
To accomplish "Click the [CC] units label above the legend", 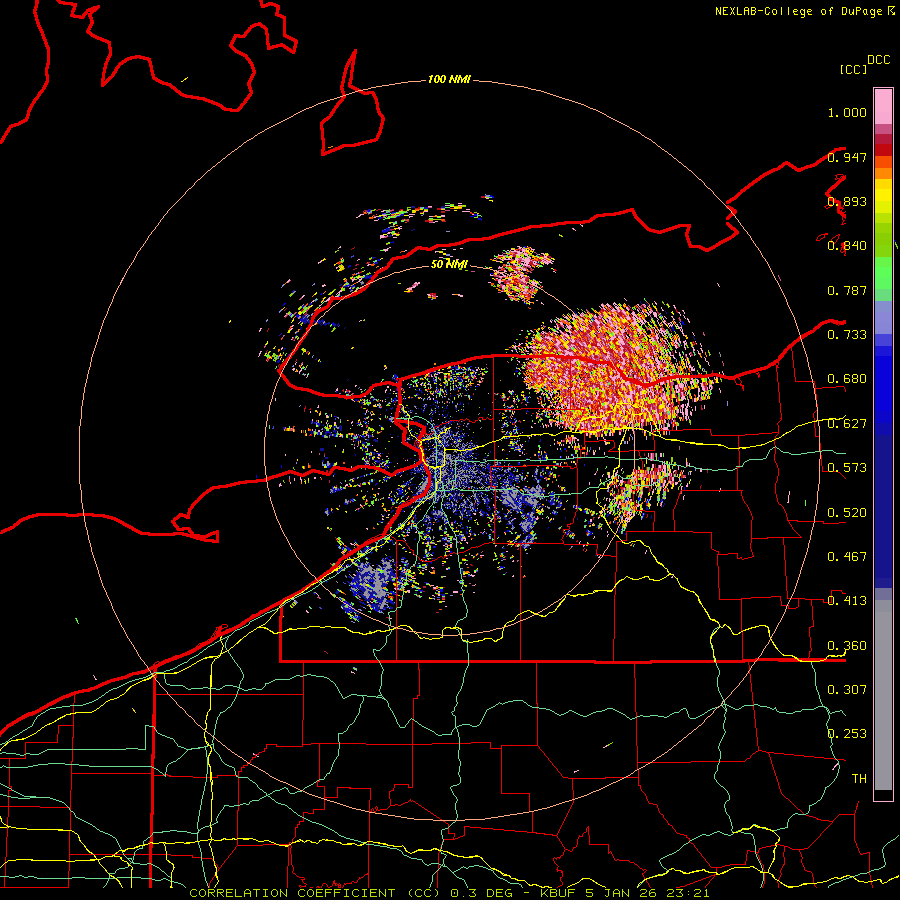I will pos(853,69).
